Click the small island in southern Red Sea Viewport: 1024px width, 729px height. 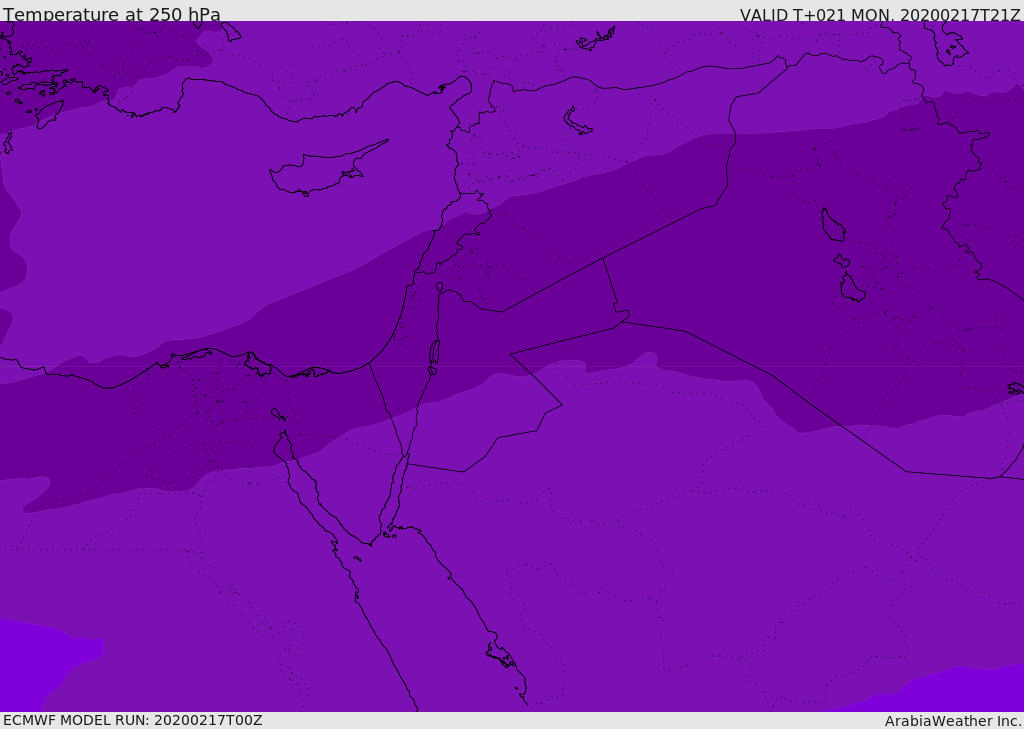pos(500,656)
